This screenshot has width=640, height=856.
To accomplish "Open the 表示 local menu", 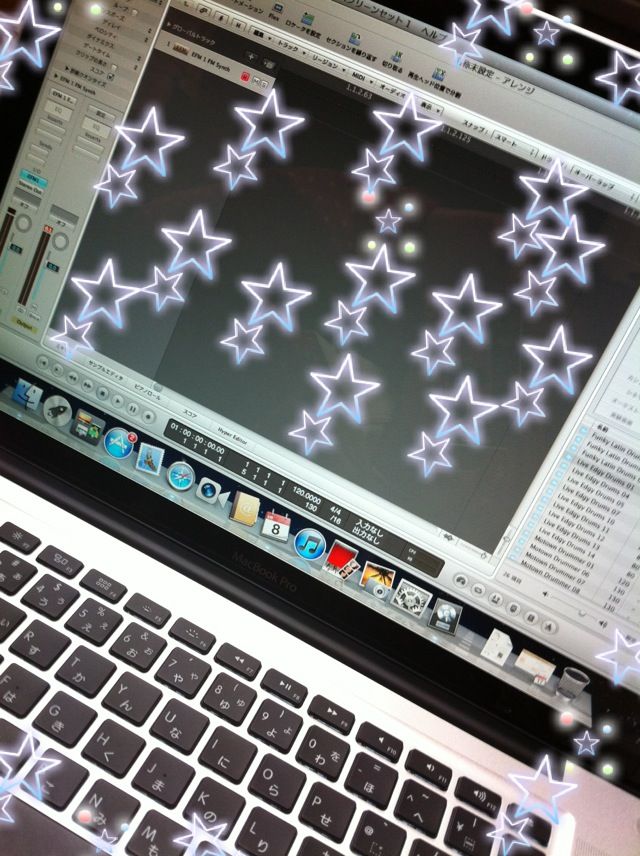I will point(430,107).
